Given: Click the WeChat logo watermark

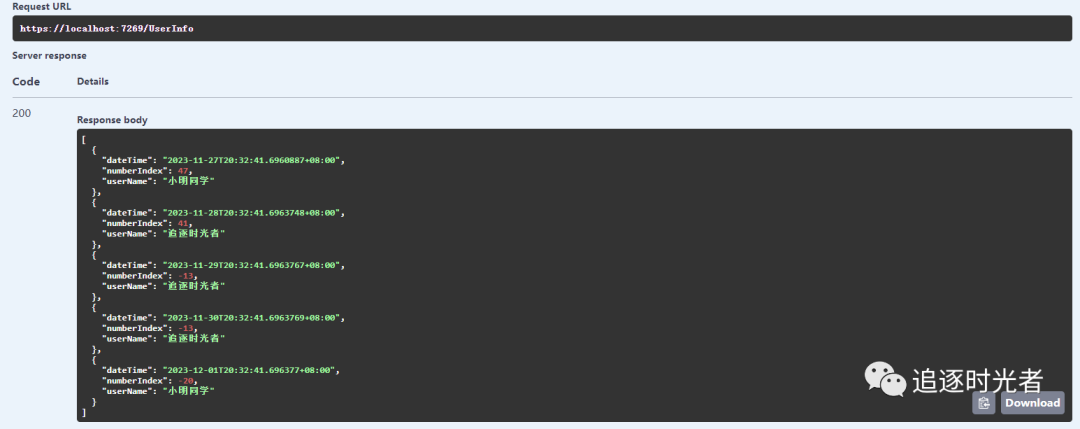Looking at the screenshot, I should tap(885, 379).
